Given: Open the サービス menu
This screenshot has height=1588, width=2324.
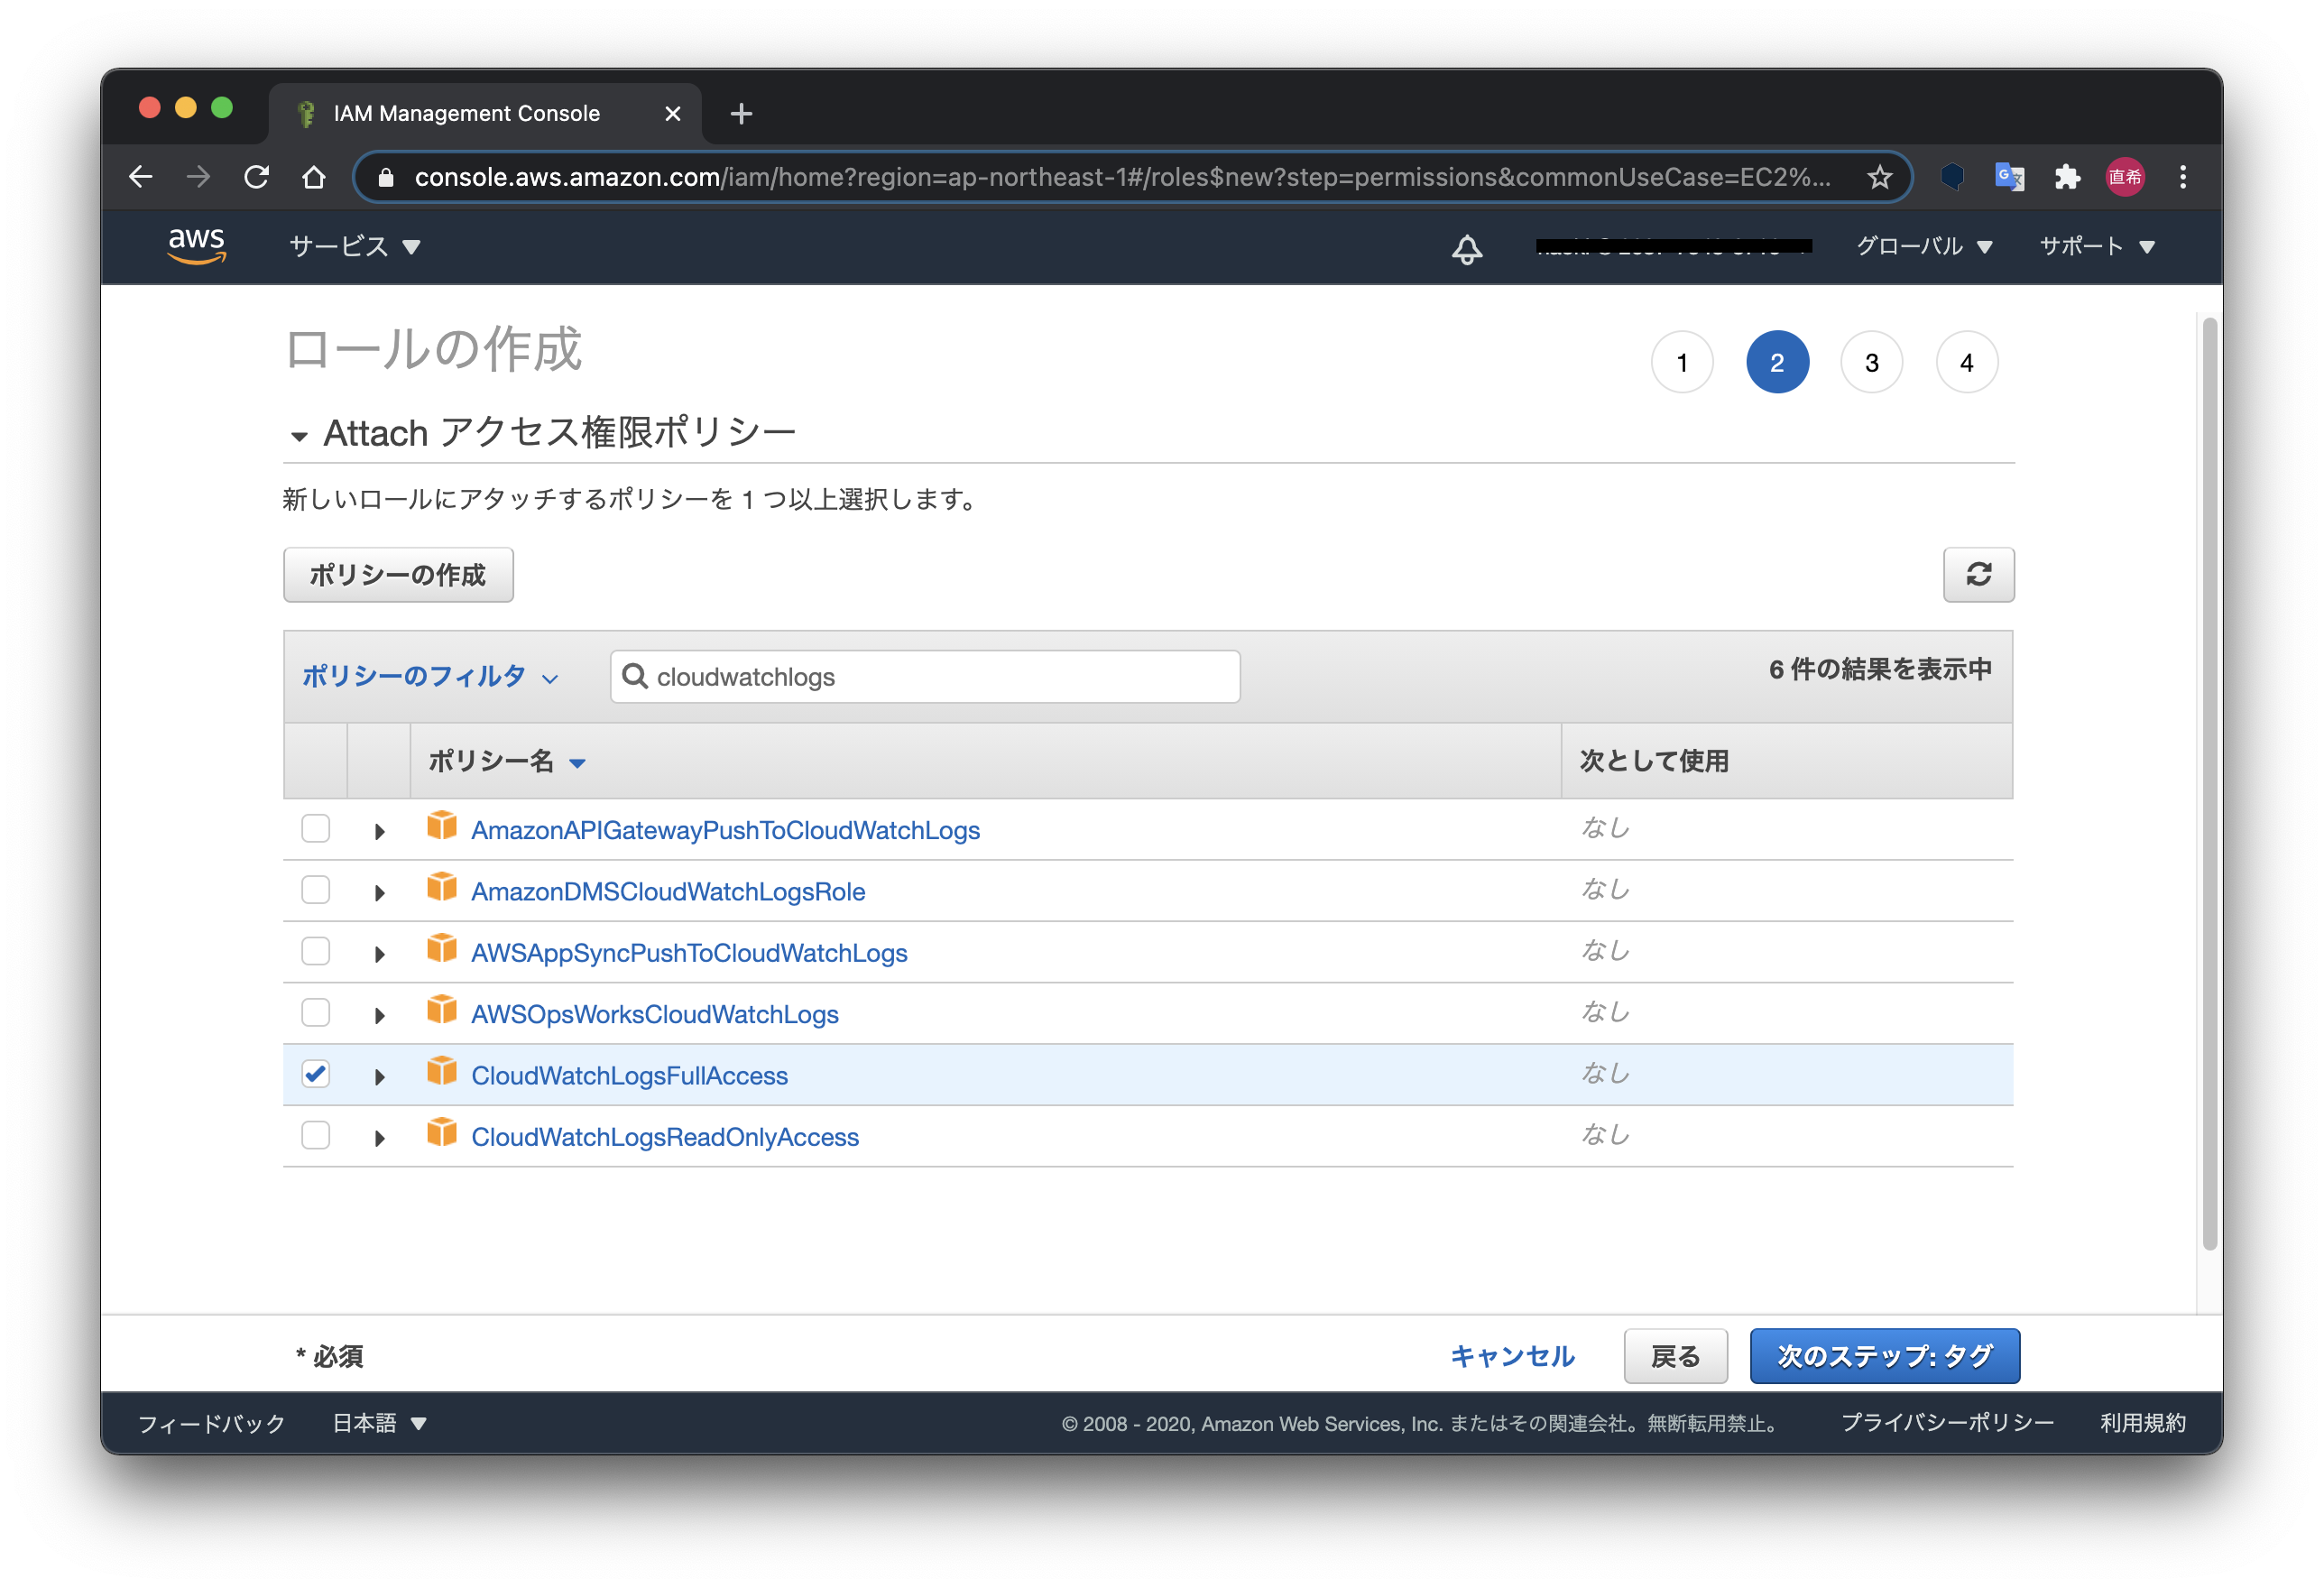Looking at the screenshot, I should (354, 246).
